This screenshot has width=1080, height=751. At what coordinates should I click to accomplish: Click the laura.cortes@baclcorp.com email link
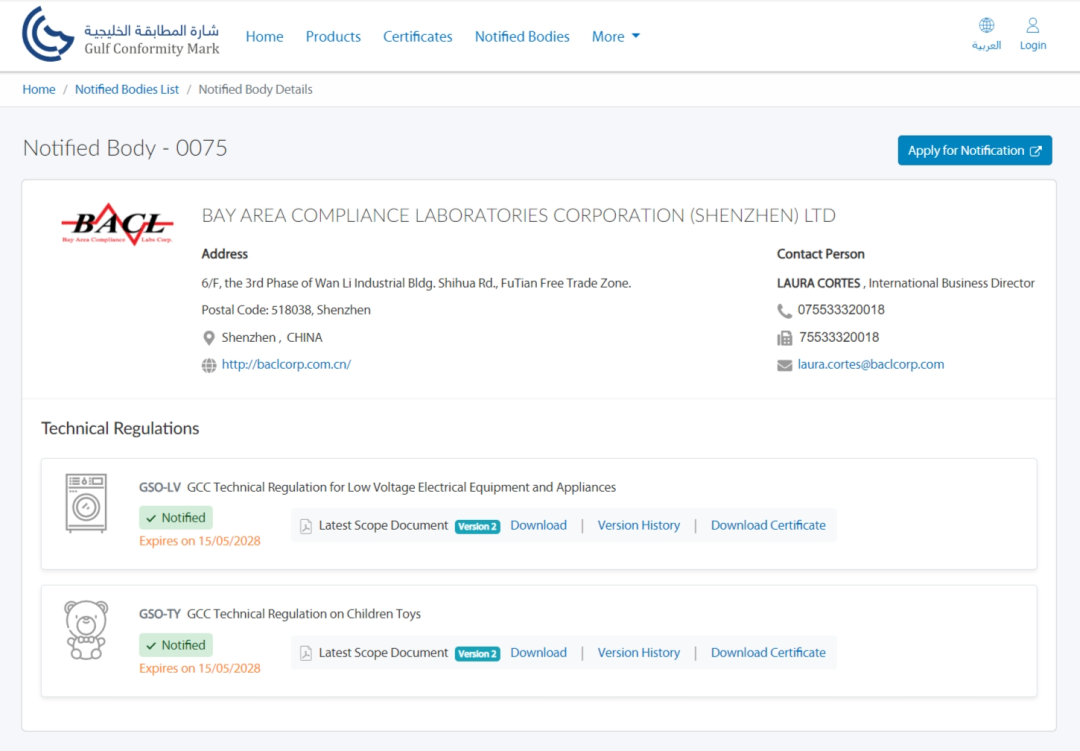click(870, 365)
